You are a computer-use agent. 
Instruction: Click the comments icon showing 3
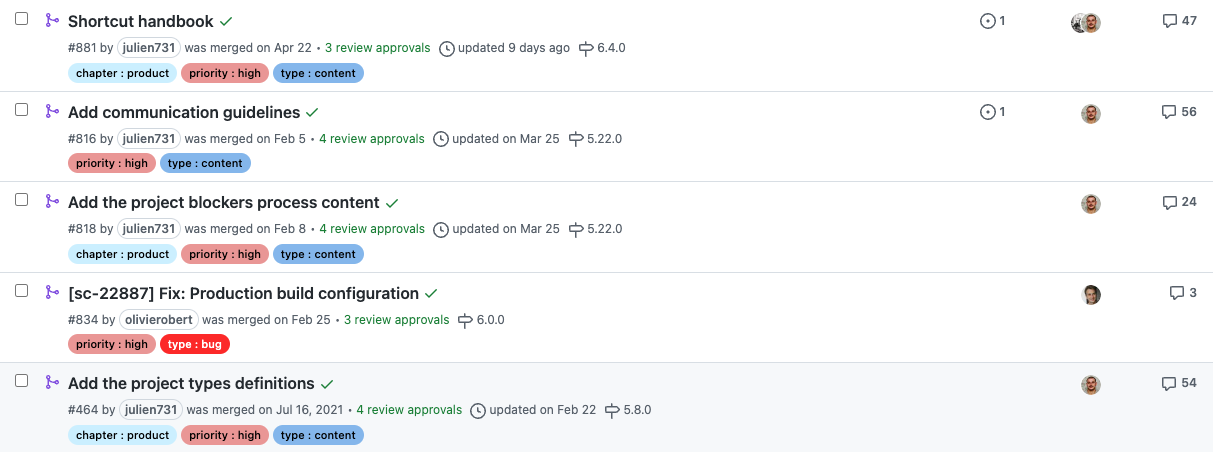point(1177,293)
